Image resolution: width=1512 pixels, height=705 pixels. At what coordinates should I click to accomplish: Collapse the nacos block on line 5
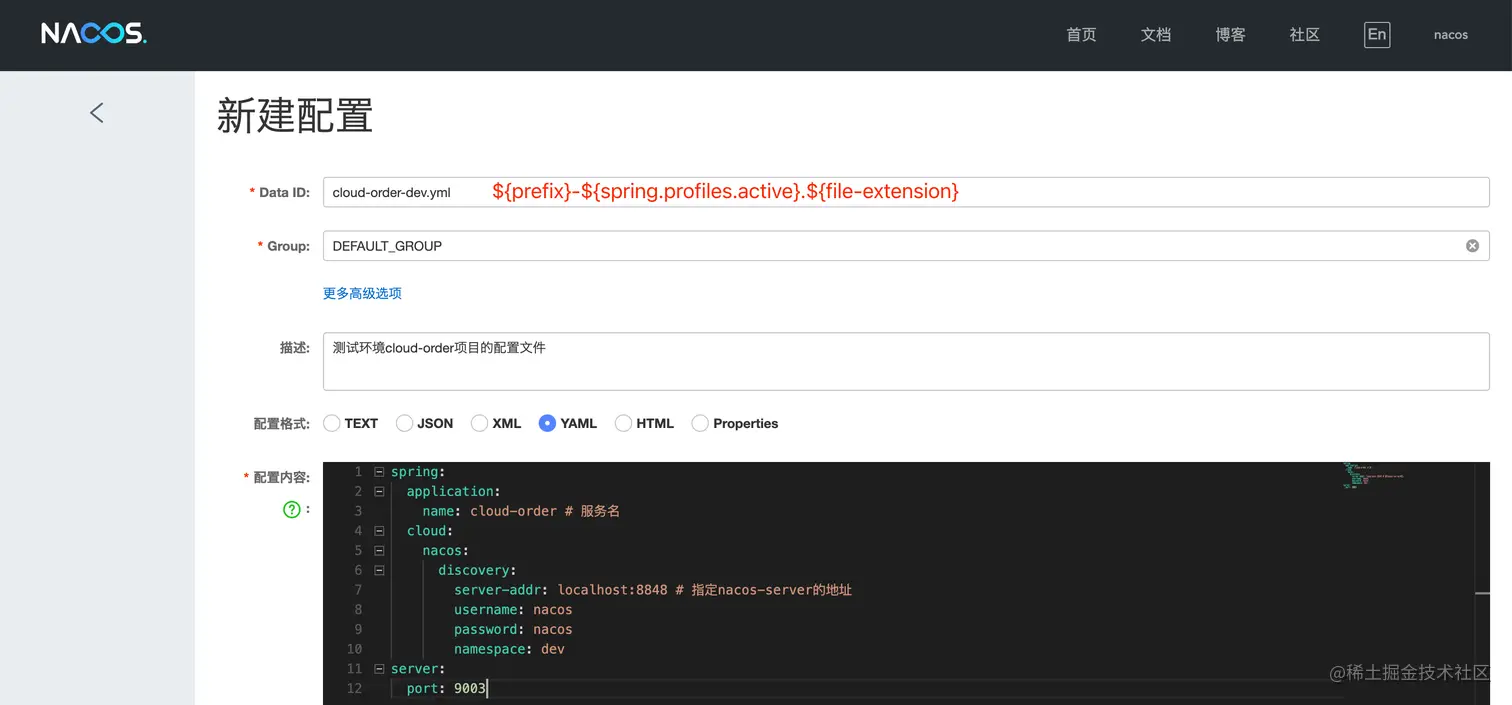(379, 550)
